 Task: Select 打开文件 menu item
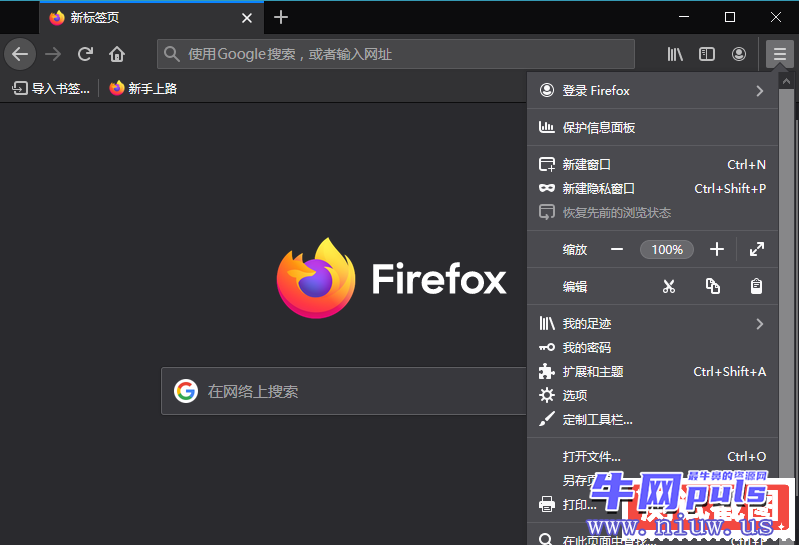(652, 456)
